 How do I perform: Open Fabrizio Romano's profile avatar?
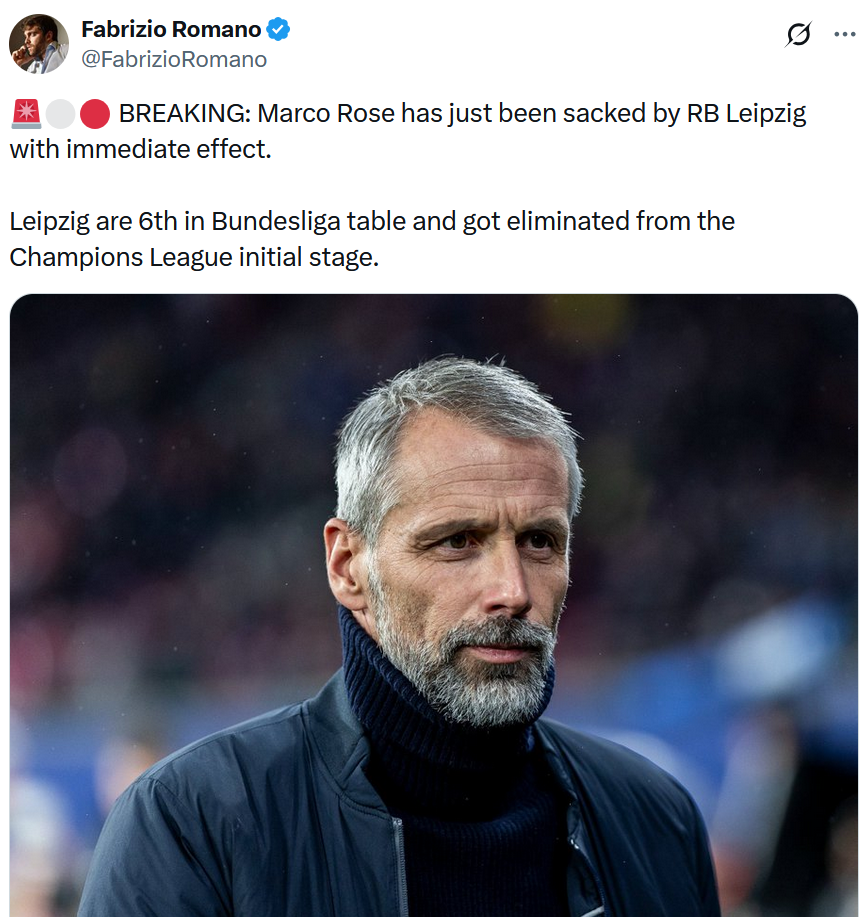coord(39,44)
